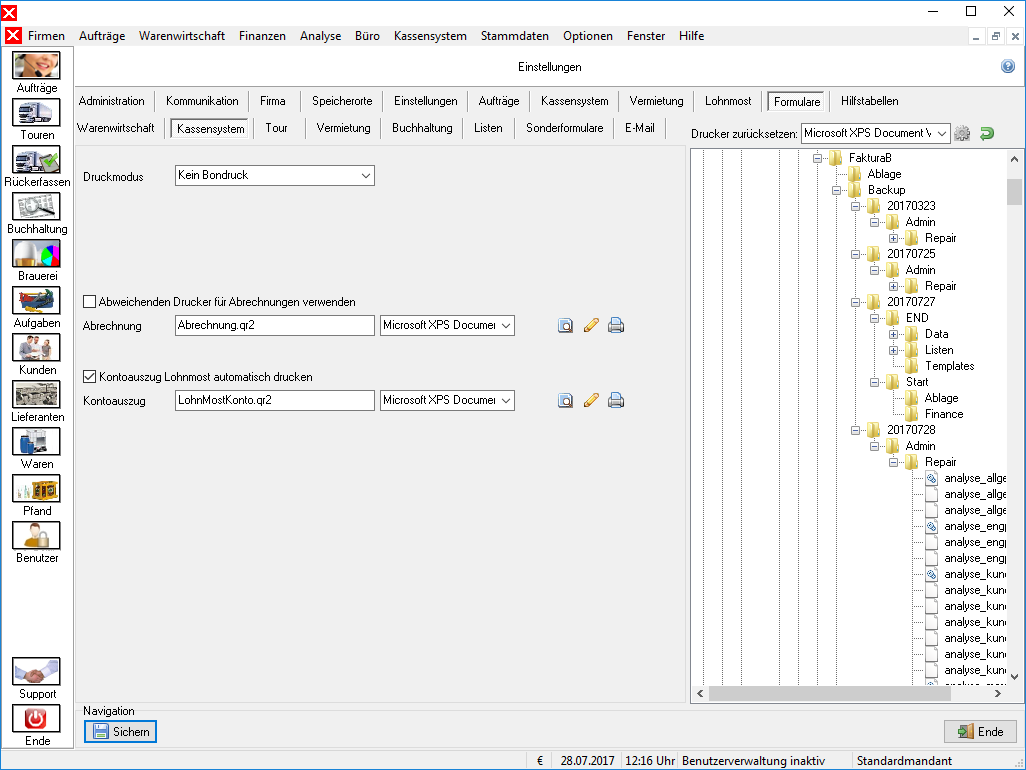
Task: Click the tree horizontal scrollbar right arrow
Action: coord(998,693)
